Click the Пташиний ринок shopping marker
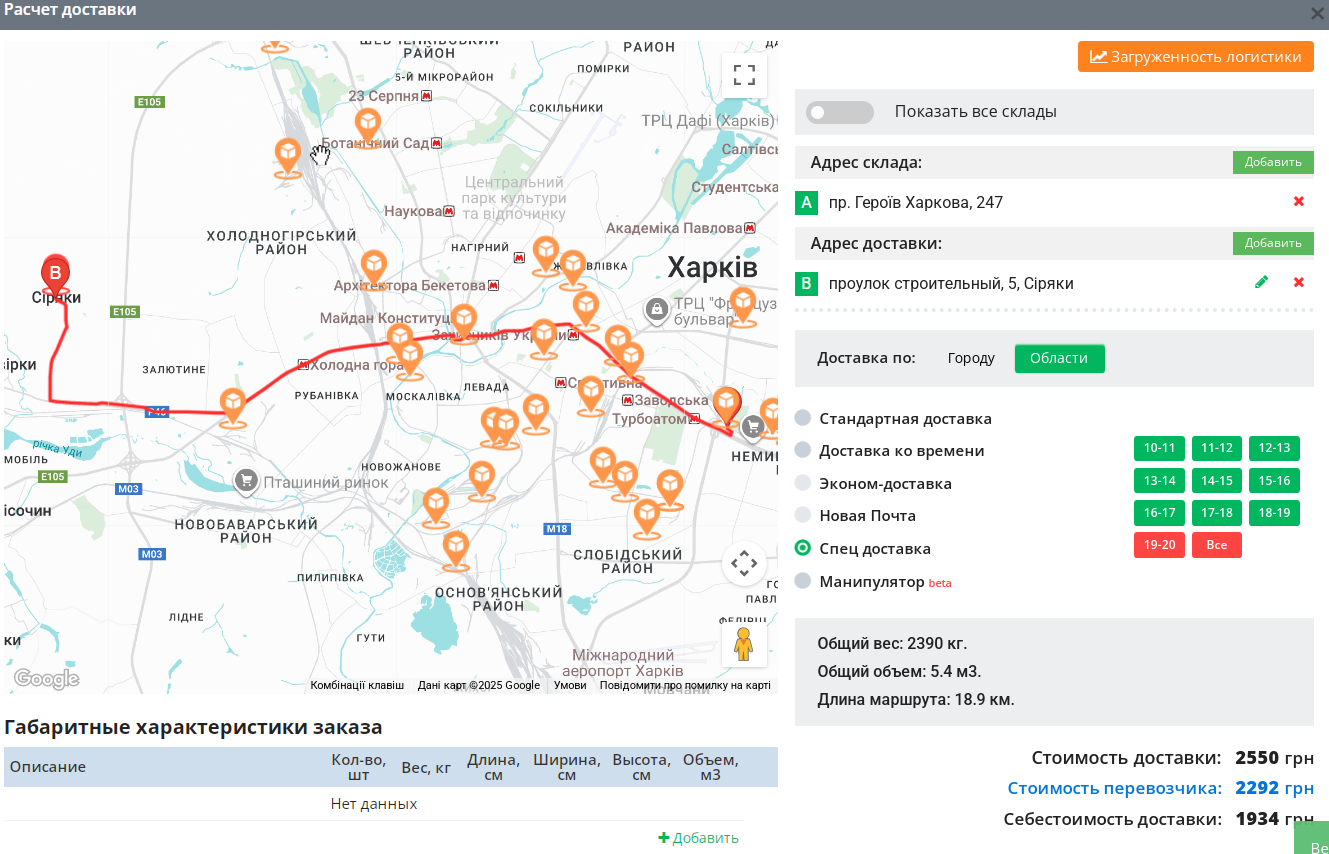This screenshot has height=854, width=1329. click(x=246, y=481)
